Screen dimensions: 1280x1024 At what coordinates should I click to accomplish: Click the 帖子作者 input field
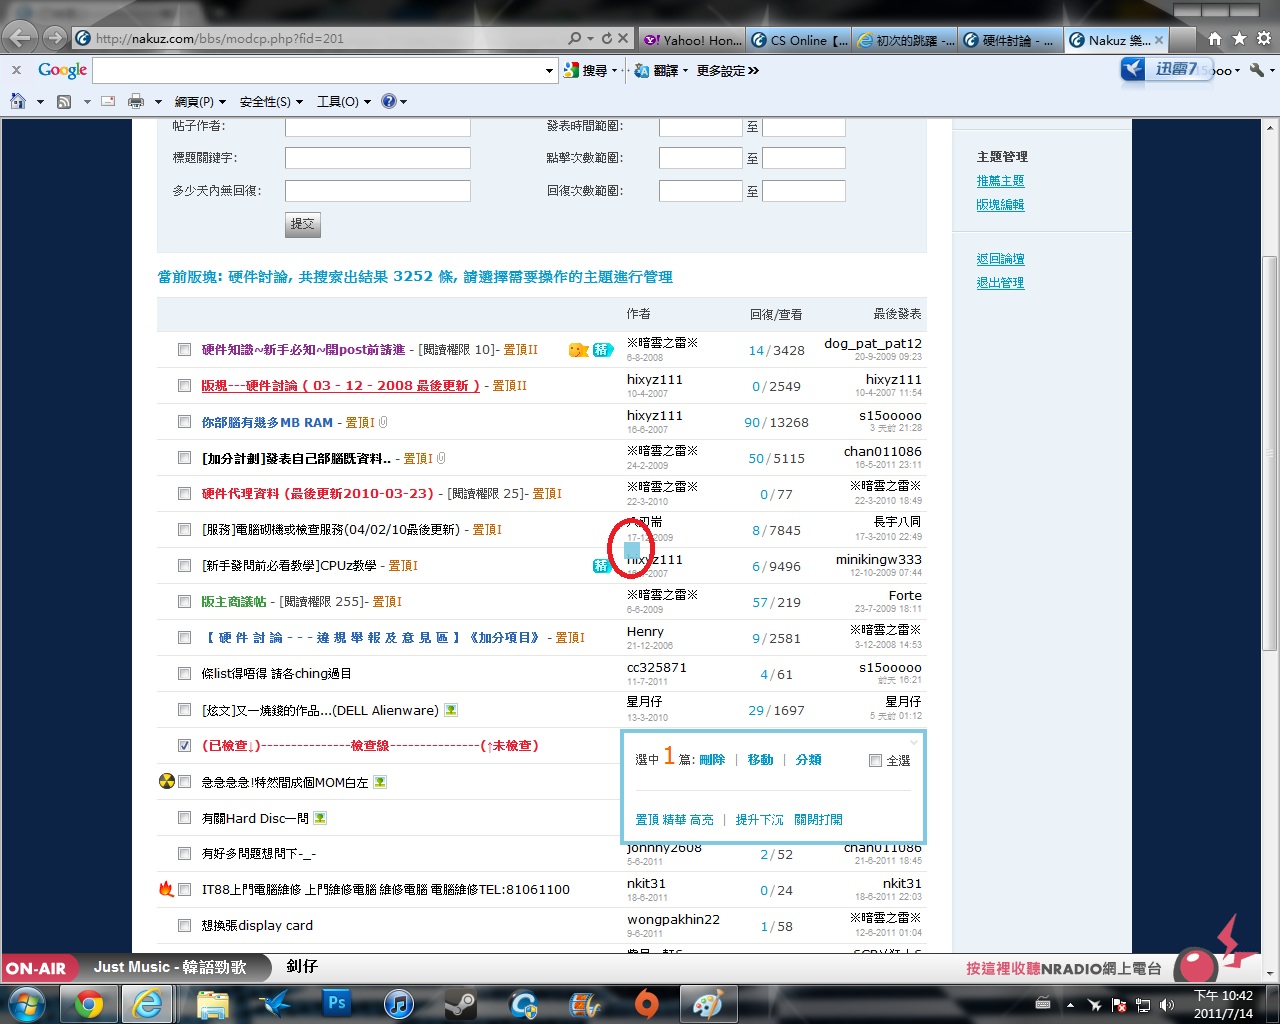coord(377,127)
